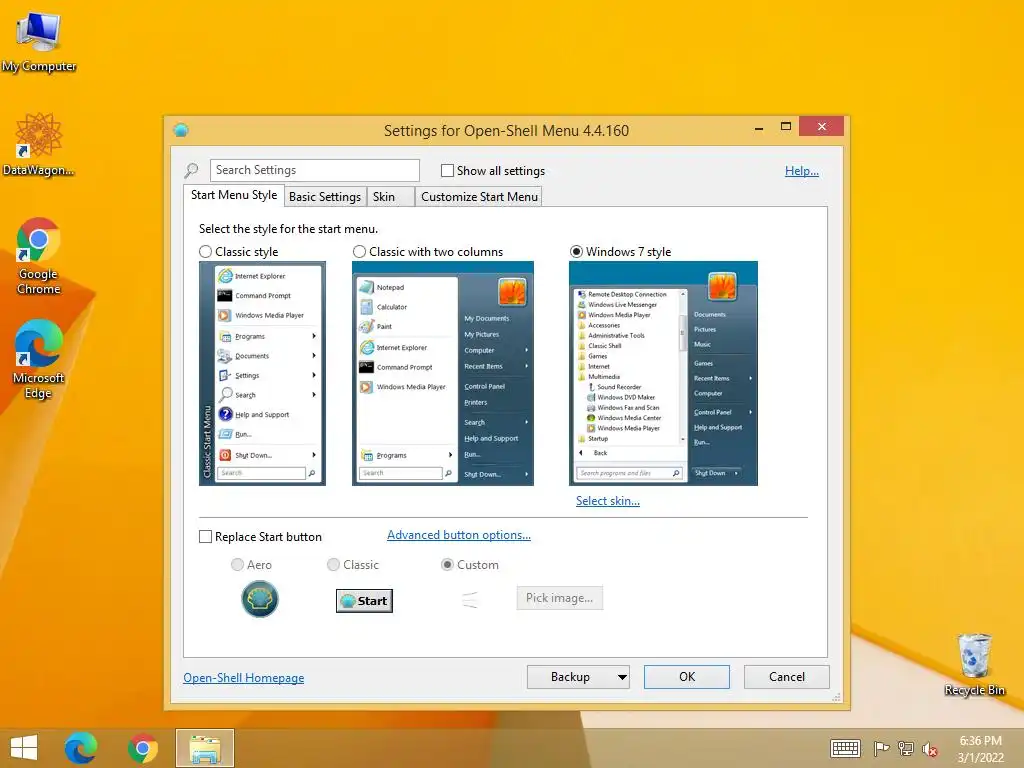Check the Replace Start button box
Screen dimensions: 1024x768
[x=205, y=537]
